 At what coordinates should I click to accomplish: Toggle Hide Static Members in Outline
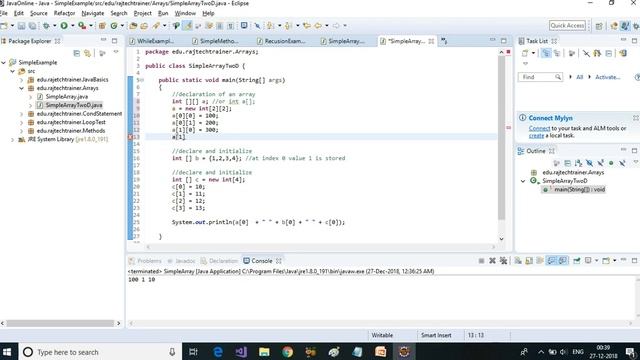coord(600,163)
